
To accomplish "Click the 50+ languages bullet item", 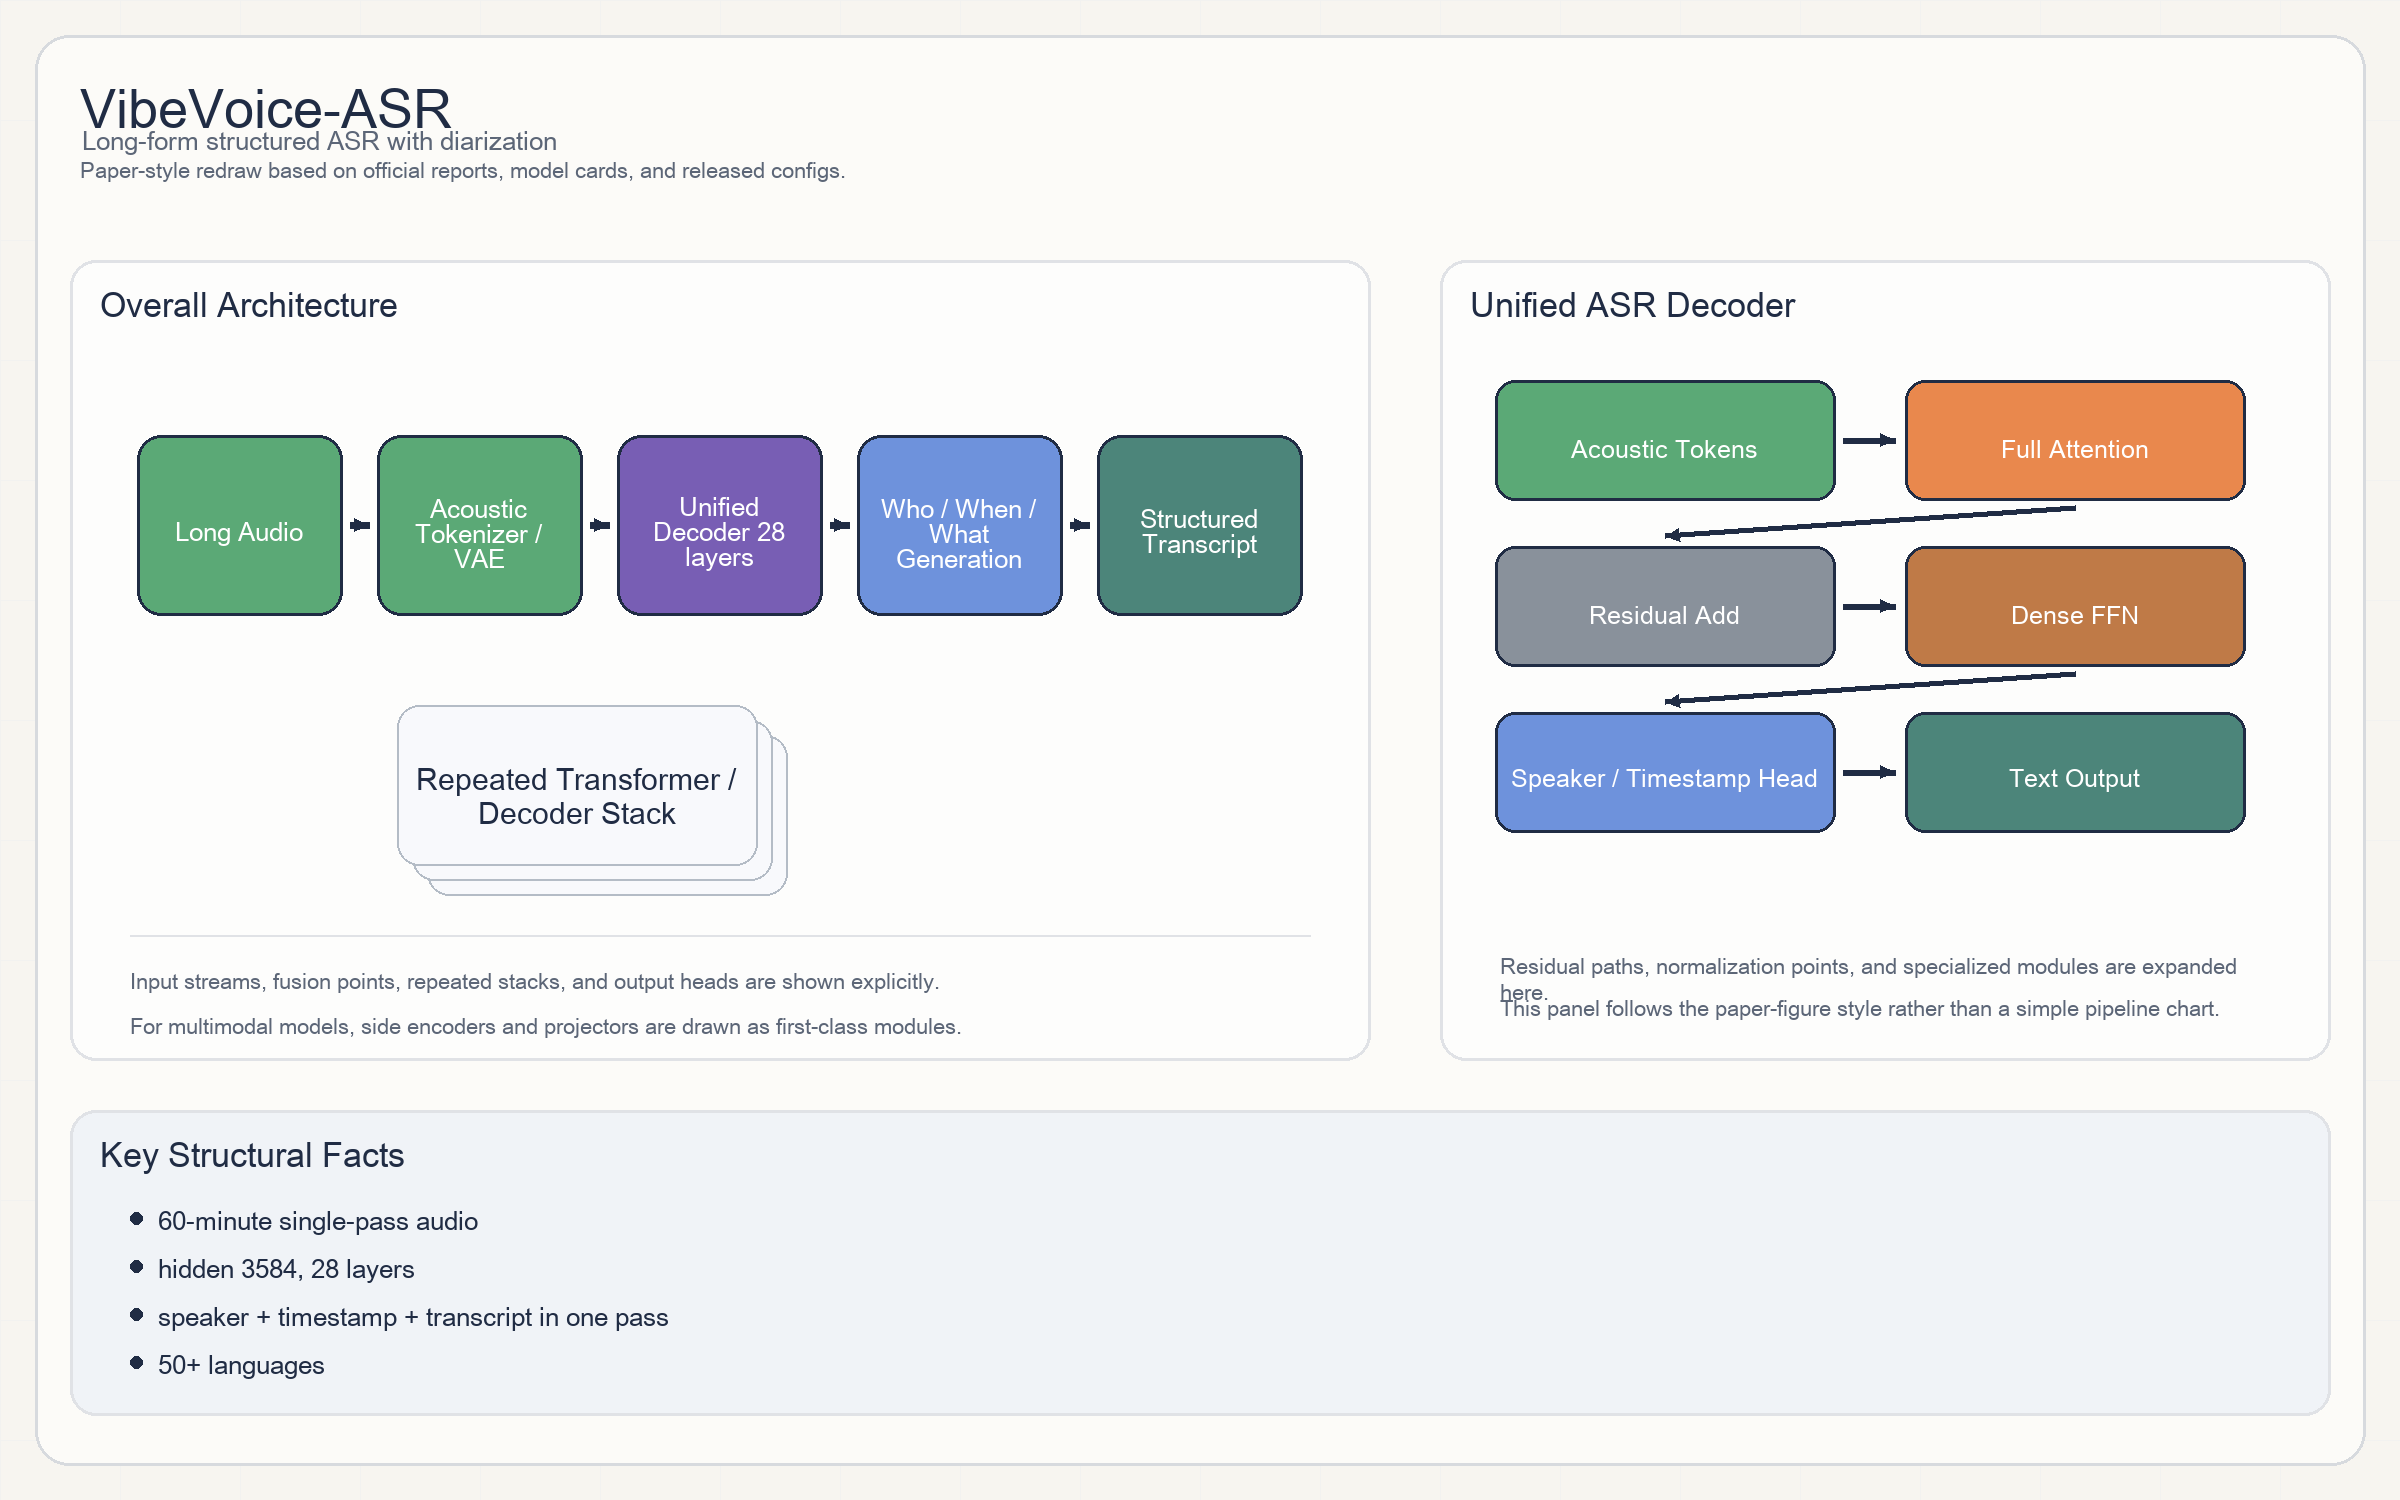I will click(x=240, y=1365).
